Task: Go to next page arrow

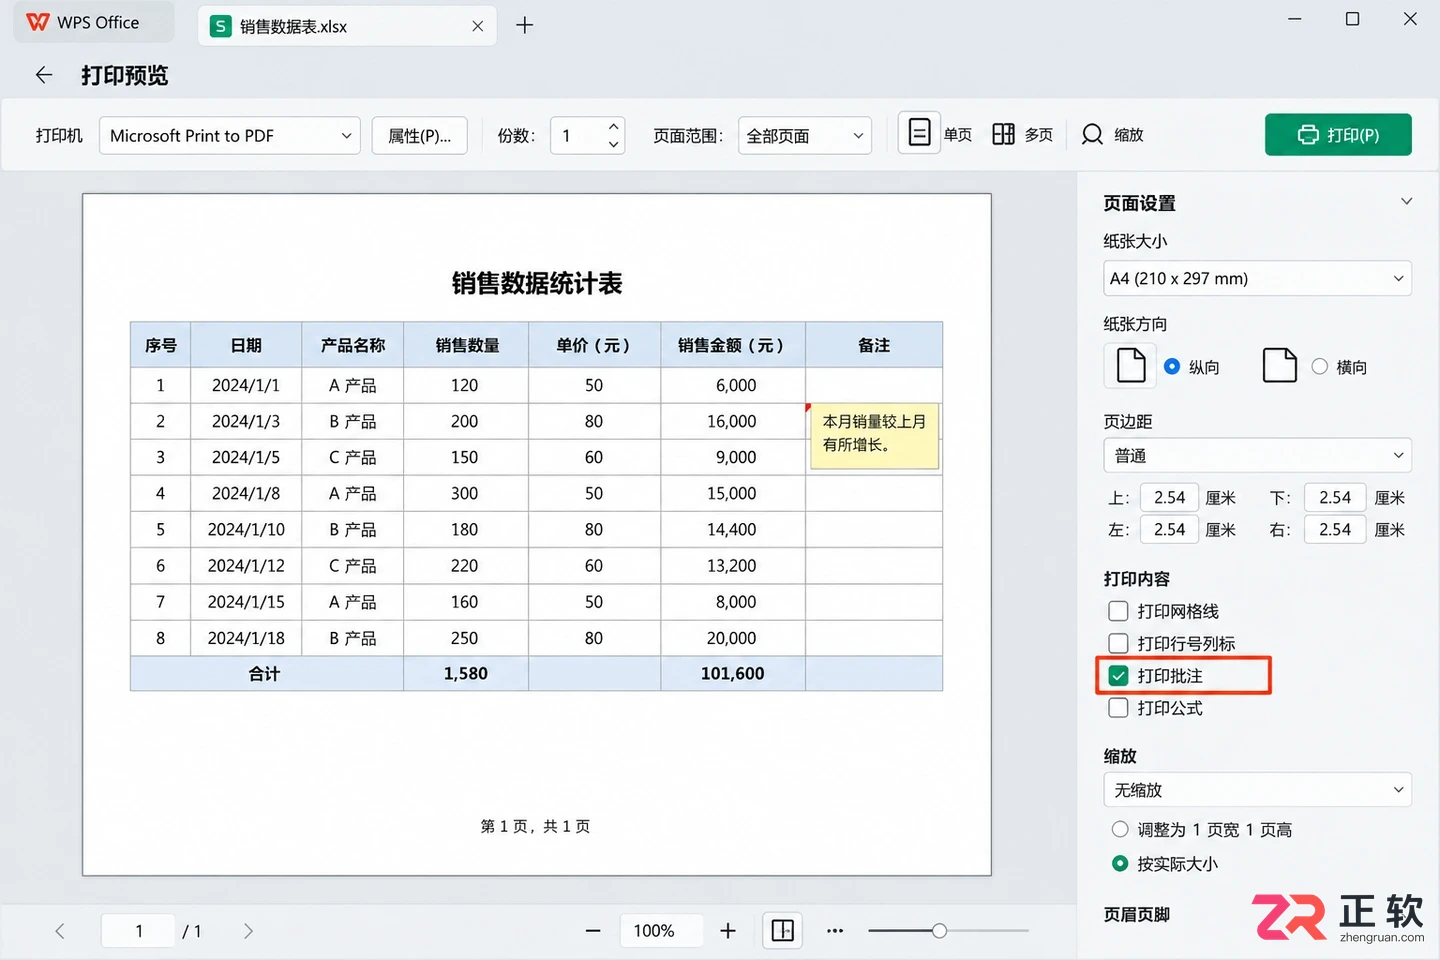Action: tap(248, 931)
